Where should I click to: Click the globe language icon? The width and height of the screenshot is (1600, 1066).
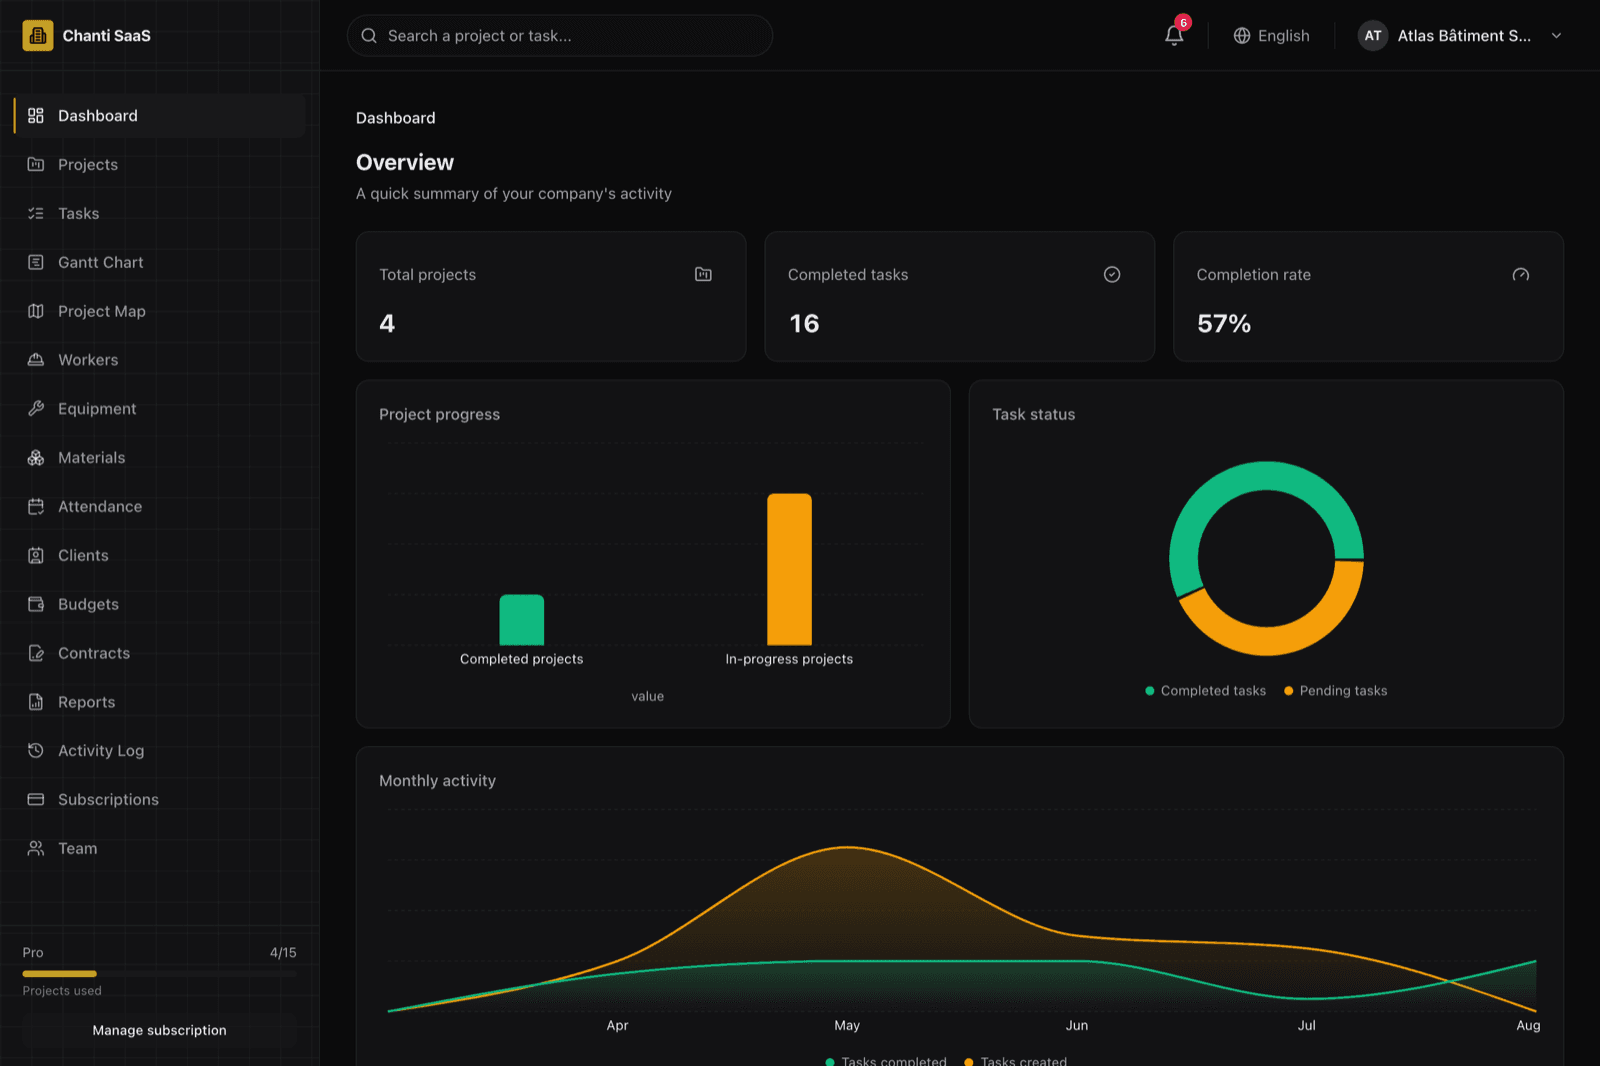click(x=1242, y=36)
